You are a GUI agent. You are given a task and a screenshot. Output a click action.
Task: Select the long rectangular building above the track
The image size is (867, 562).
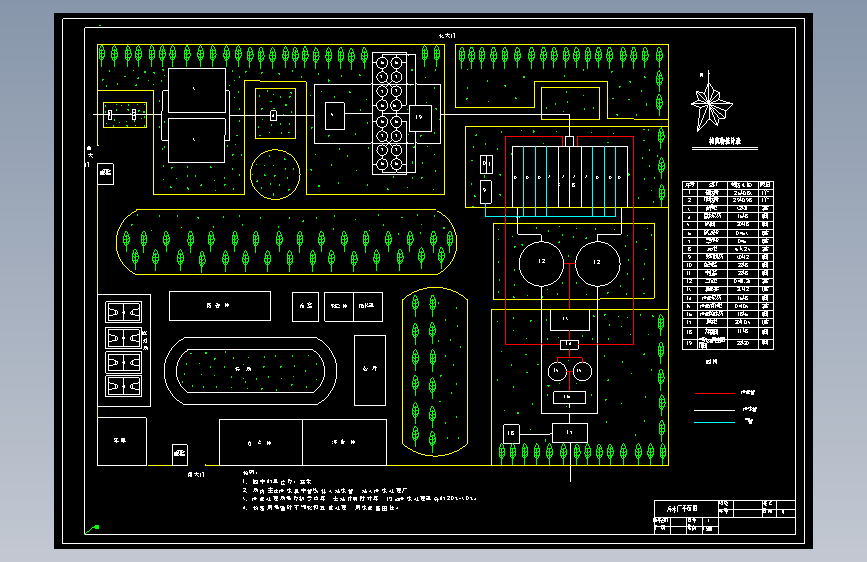click(x=220, y=306)
